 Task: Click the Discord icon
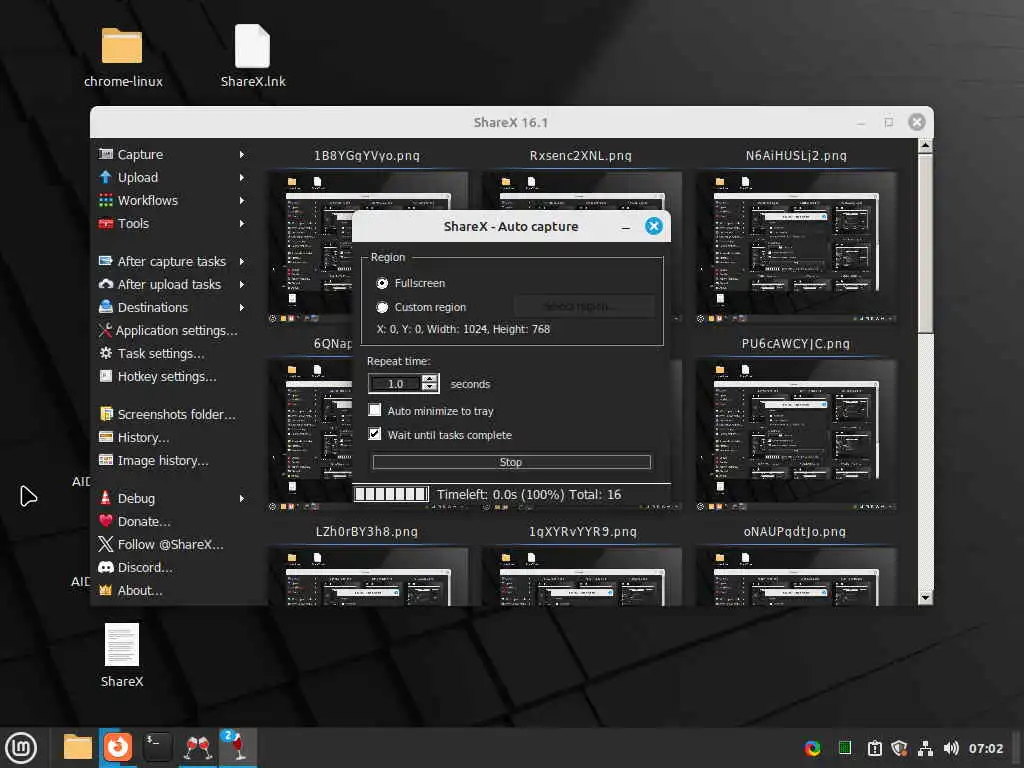pos(105,567)
